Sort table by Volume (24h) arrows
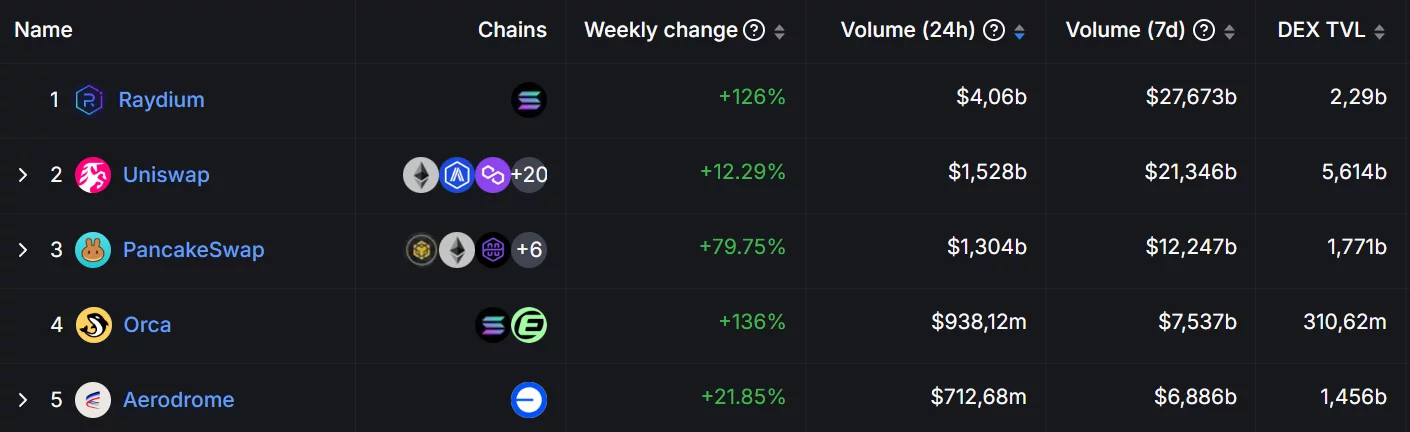1410x432 pixels. tap(1019, 32)
